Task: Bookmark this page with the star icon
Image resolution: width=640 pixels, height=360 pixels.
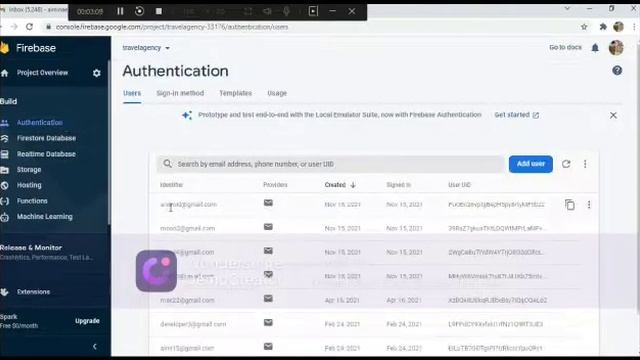Action: 584,27
